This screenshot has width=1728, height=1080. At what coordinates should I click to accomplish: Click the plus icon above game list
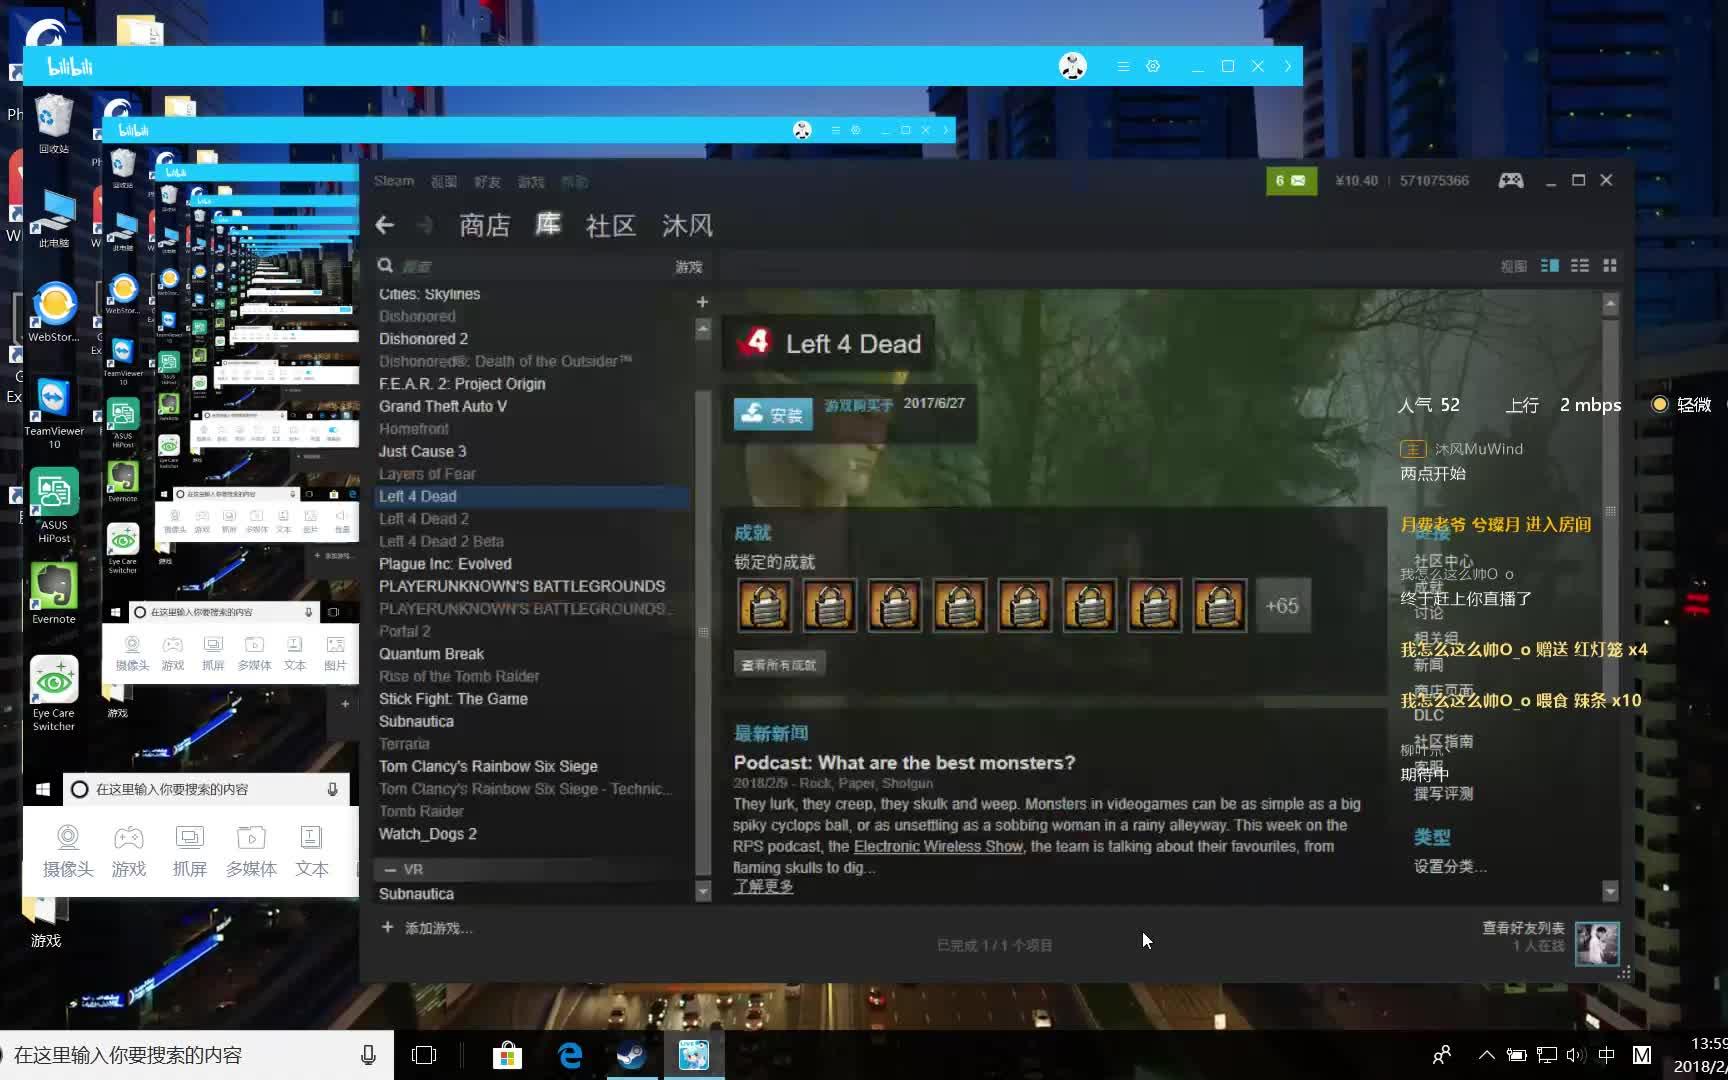702,302
